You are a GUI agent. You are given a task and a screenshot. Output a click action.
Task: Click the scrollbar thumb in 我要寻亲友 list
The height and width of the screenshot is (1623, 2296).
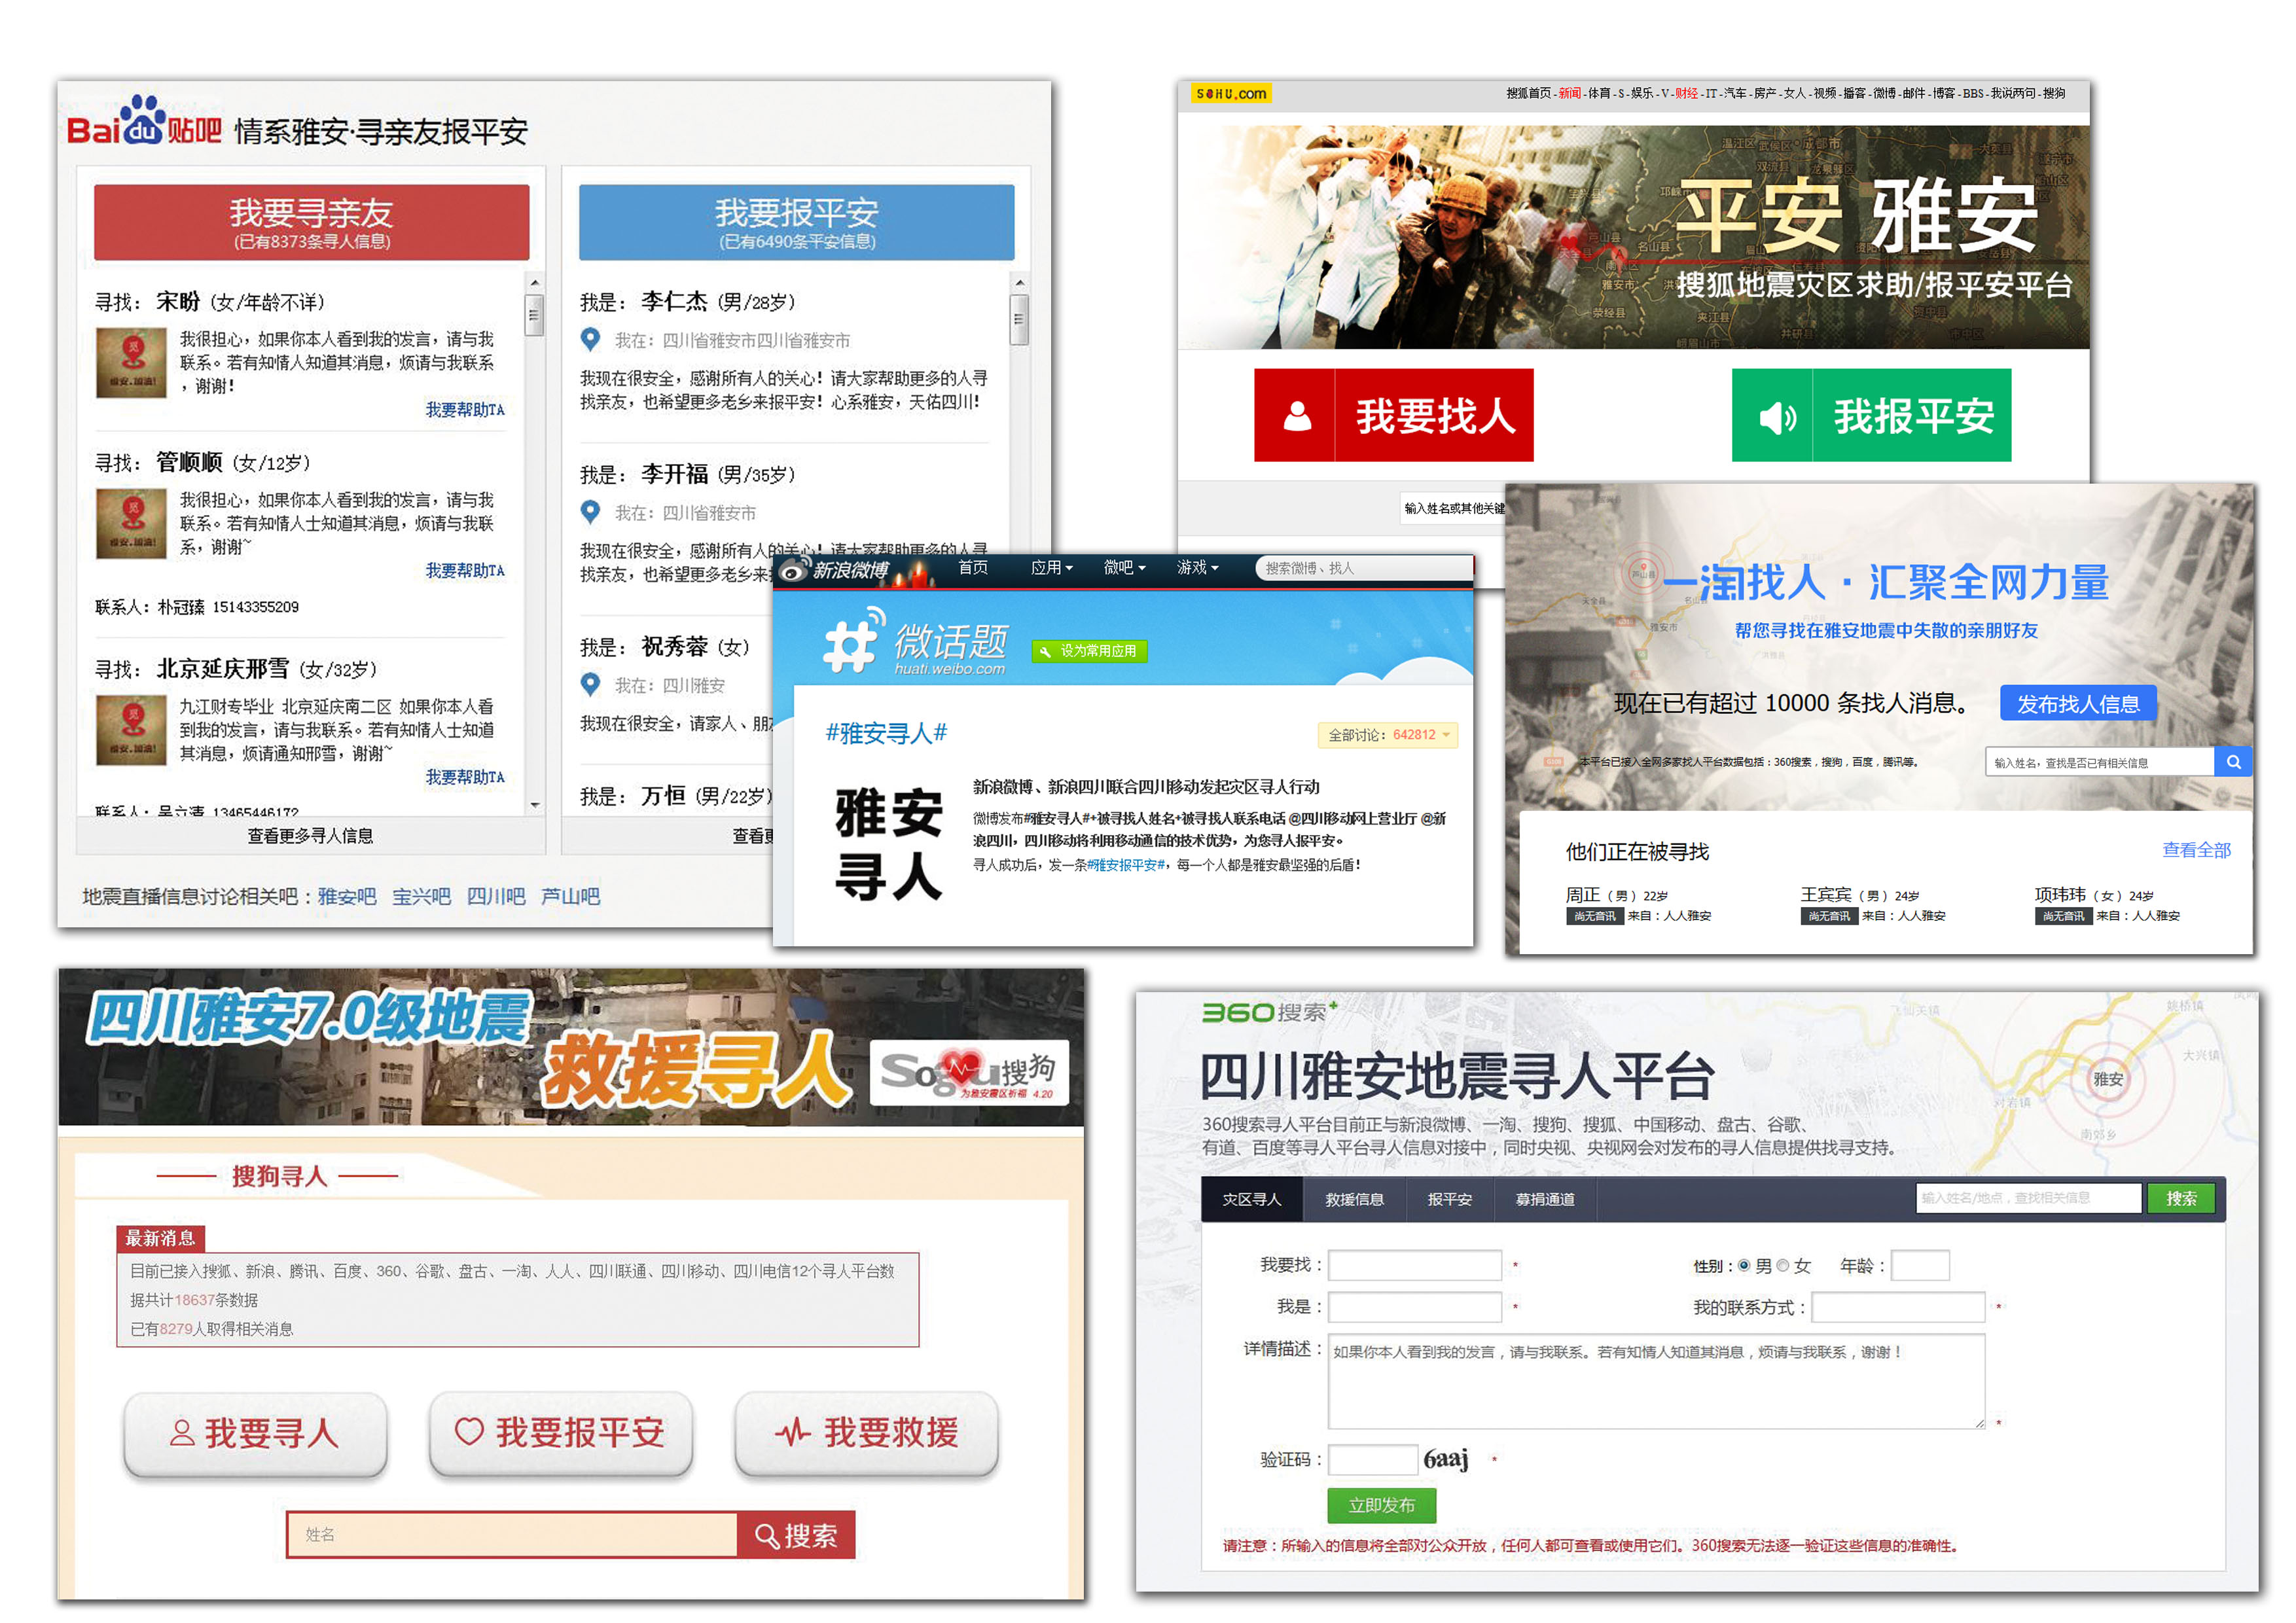(535, 317)
